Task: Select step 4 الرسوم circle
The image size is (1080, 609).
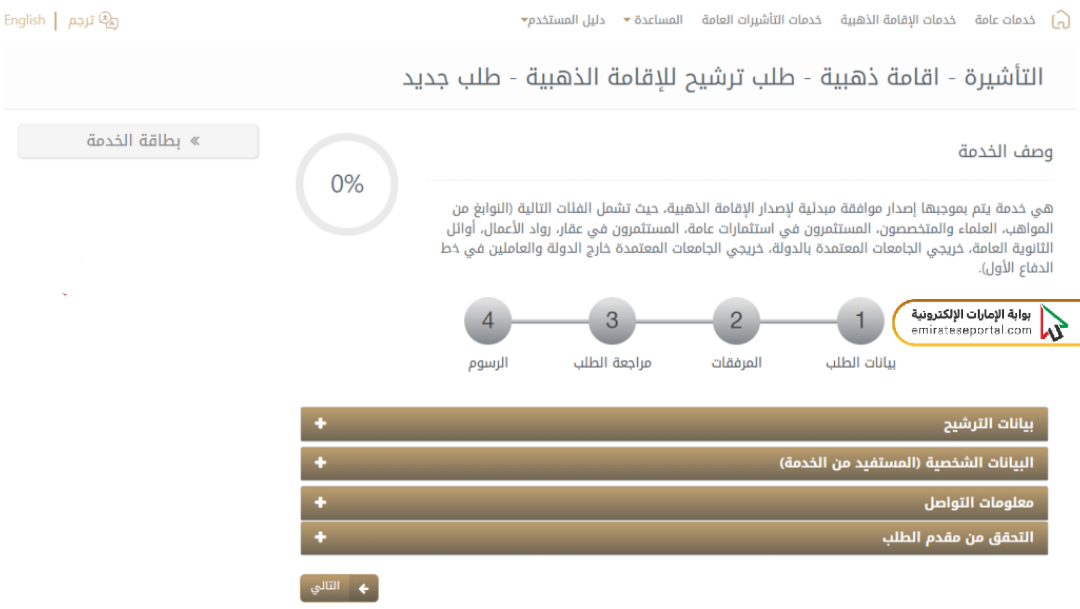Action: [x=488, y=320]
